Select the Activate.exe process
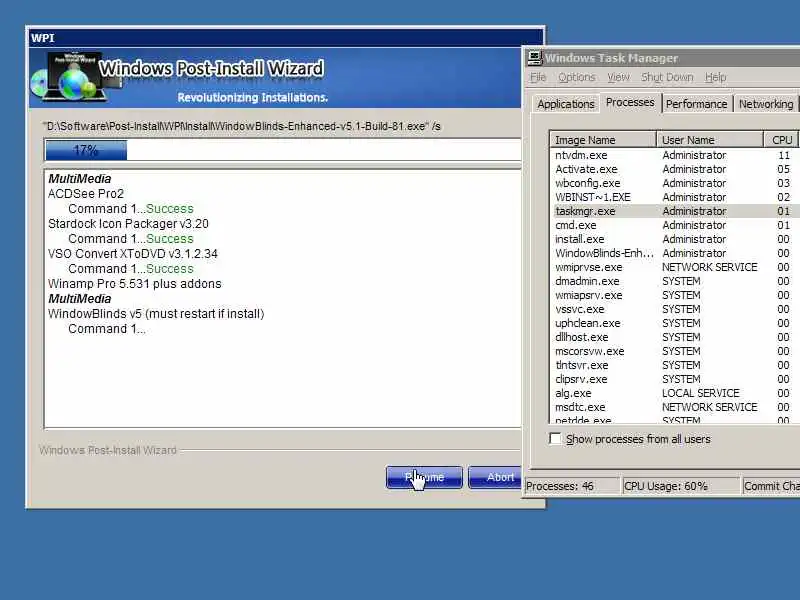This screenshot has height=600, width=800. (x=674, y=169)
